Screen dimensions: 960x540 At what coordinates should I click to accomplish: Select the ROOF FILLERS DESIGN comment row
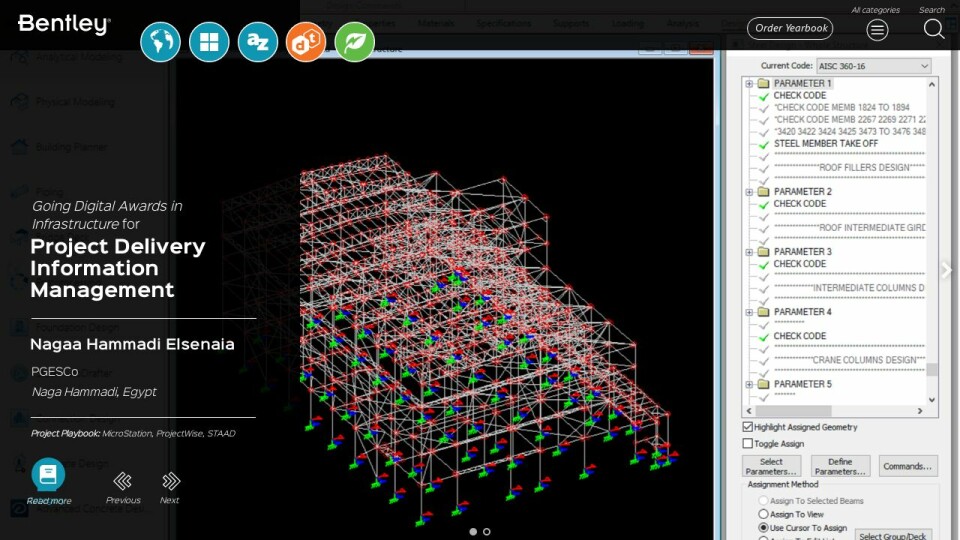pyautogui.click(x=849, y=167)
